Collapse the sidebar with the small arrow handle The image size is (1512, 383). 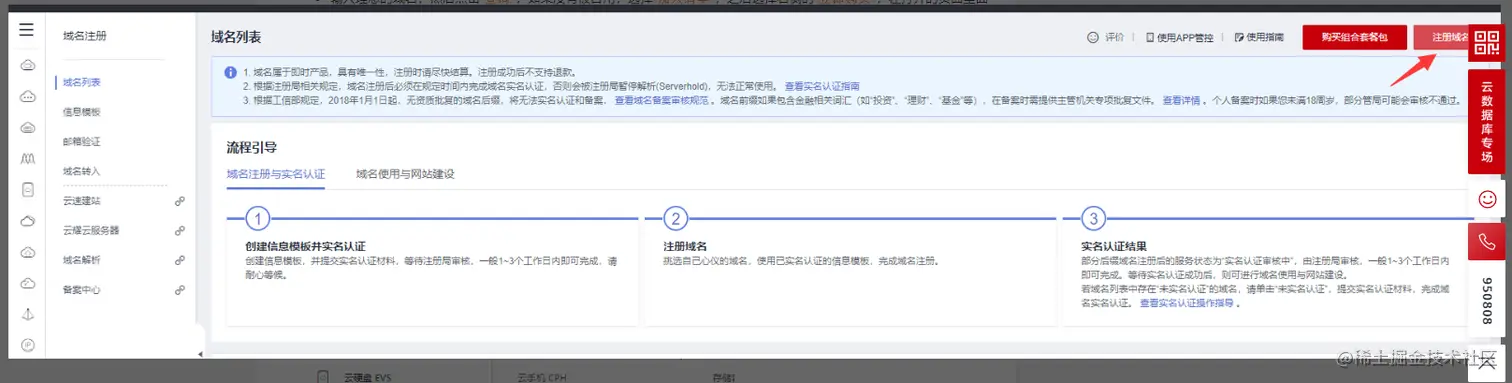[200, 354]
